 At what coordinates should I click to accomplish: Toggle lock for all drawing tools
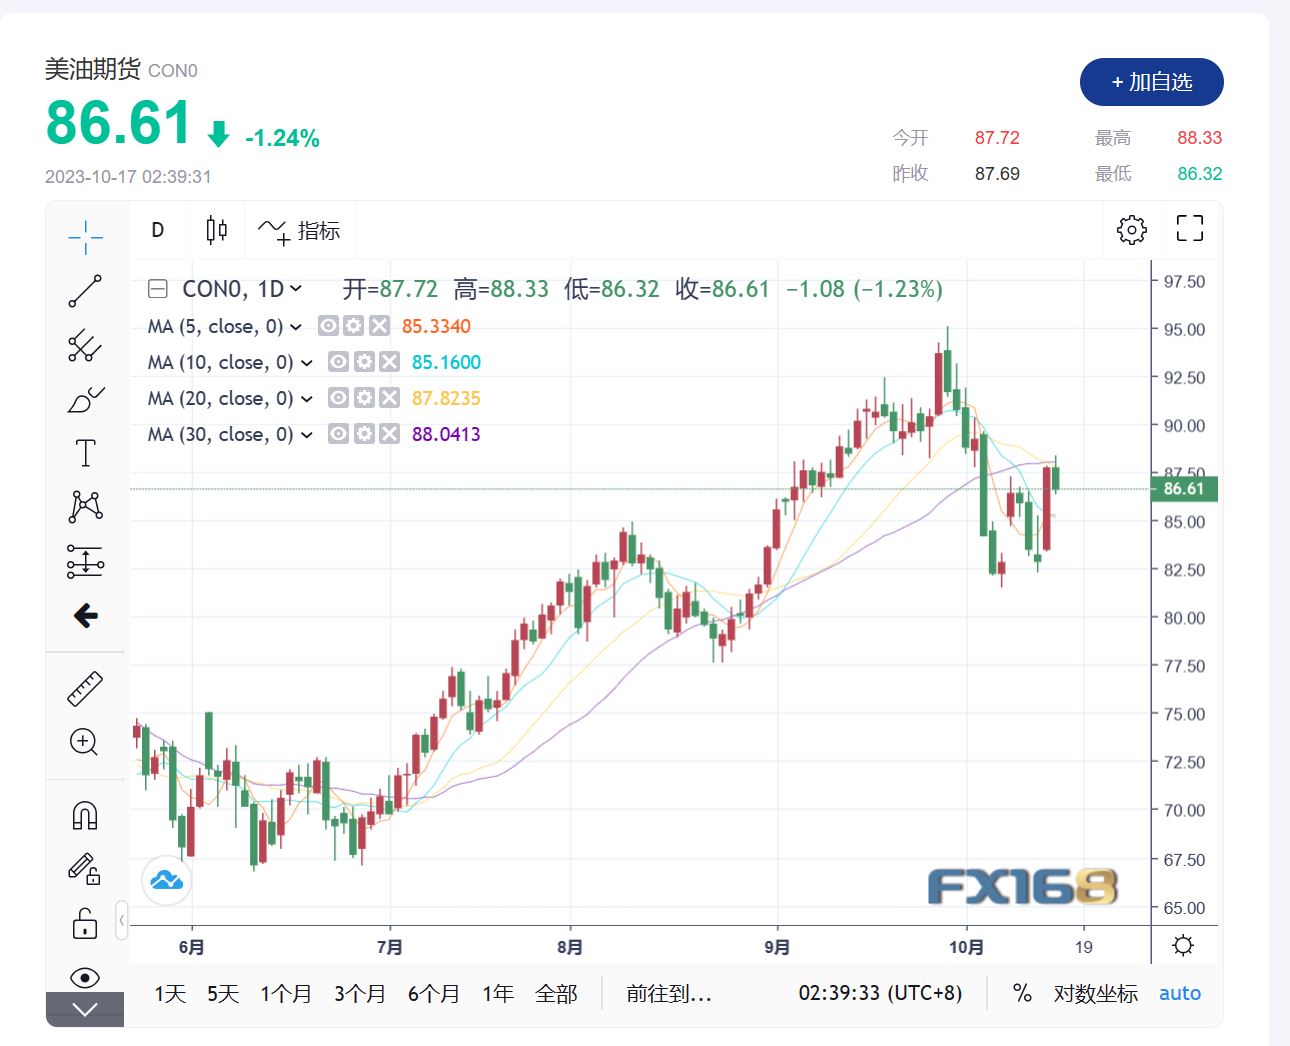tap(85, 922)
